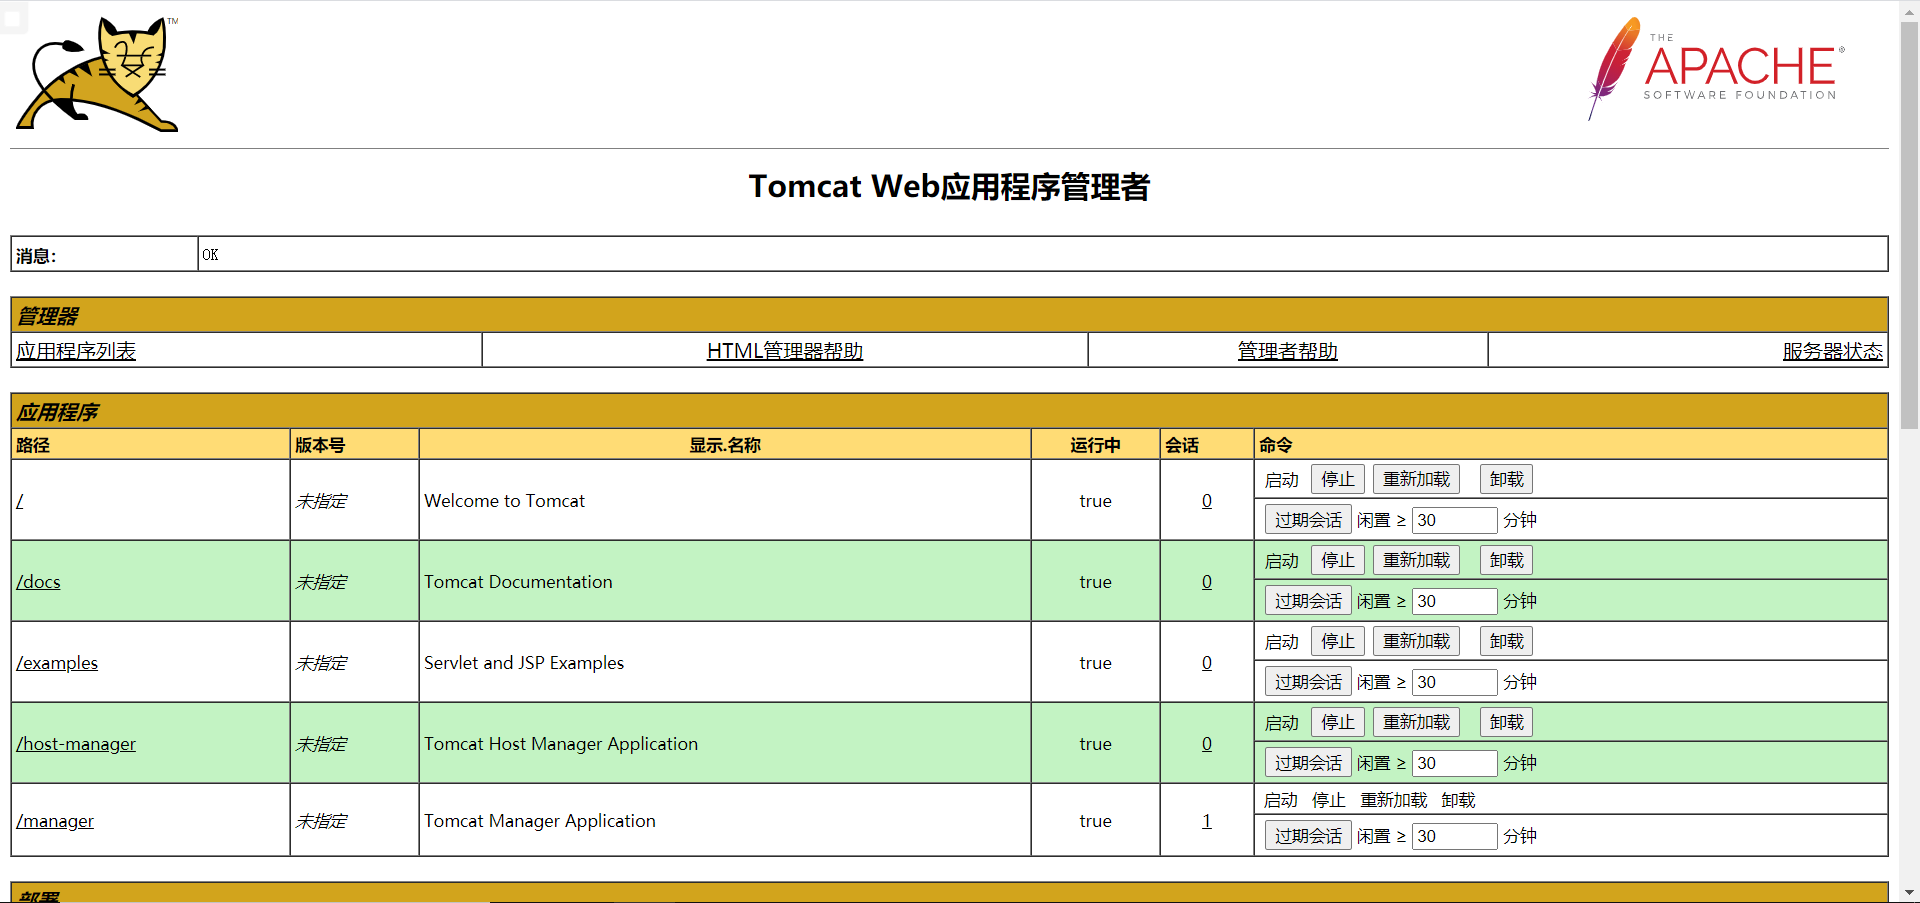Image resolution: width=1920 pixels, height=903 pixels.
Task: Click the Apache Software Foundation logo
Action: 1716,68
